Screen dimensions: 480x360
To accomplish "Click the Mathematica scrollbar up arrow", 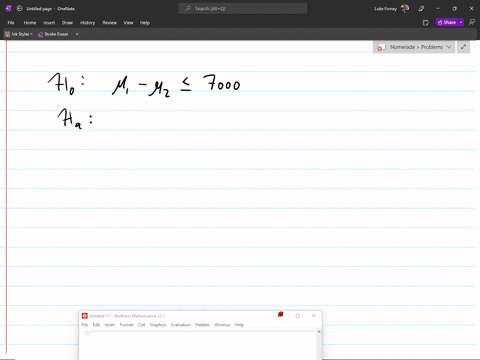I will click(x=319, y=332).
